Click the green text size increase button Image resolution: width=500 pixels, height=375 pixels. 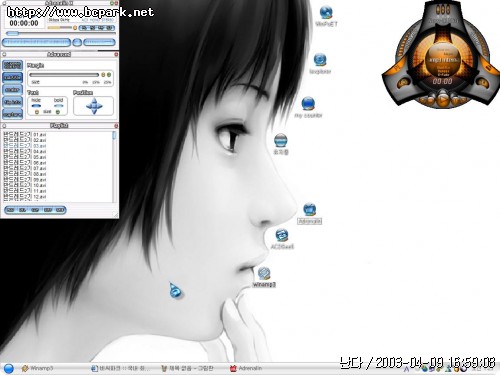pos(58,112)
